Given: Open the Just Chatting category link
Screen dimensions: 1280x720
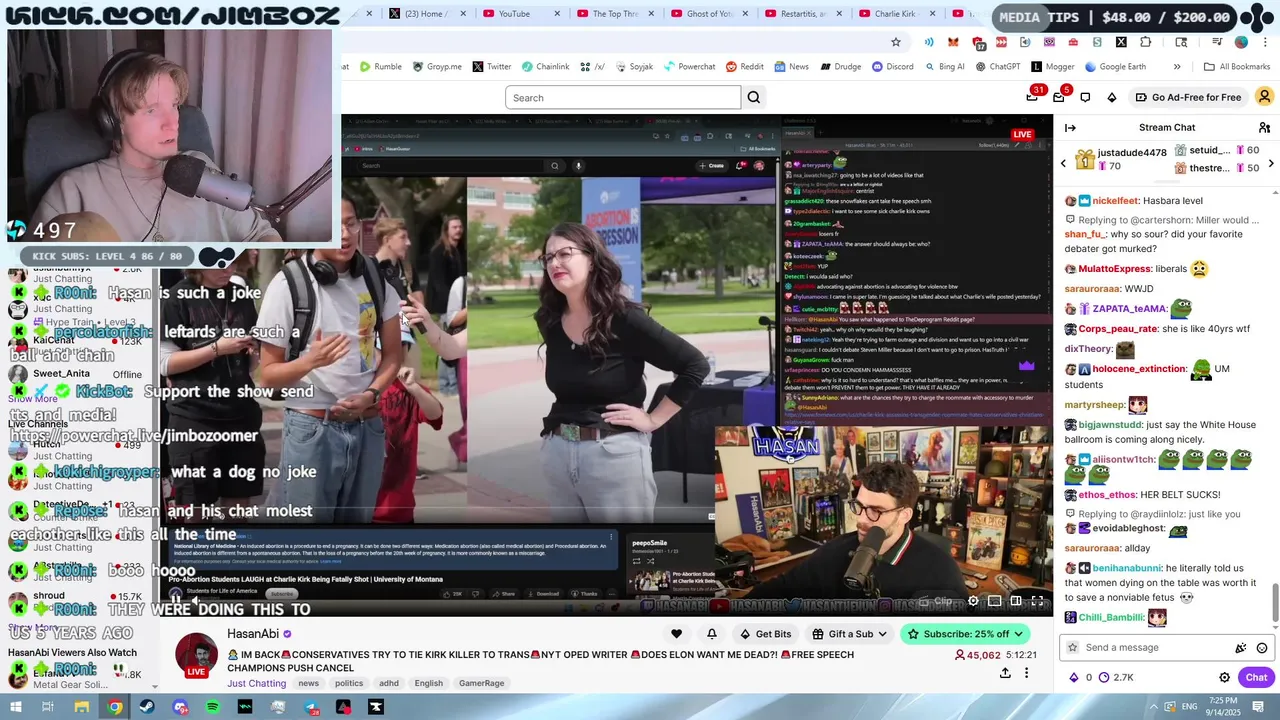Looking at the screenshot, I should point(257,683).
